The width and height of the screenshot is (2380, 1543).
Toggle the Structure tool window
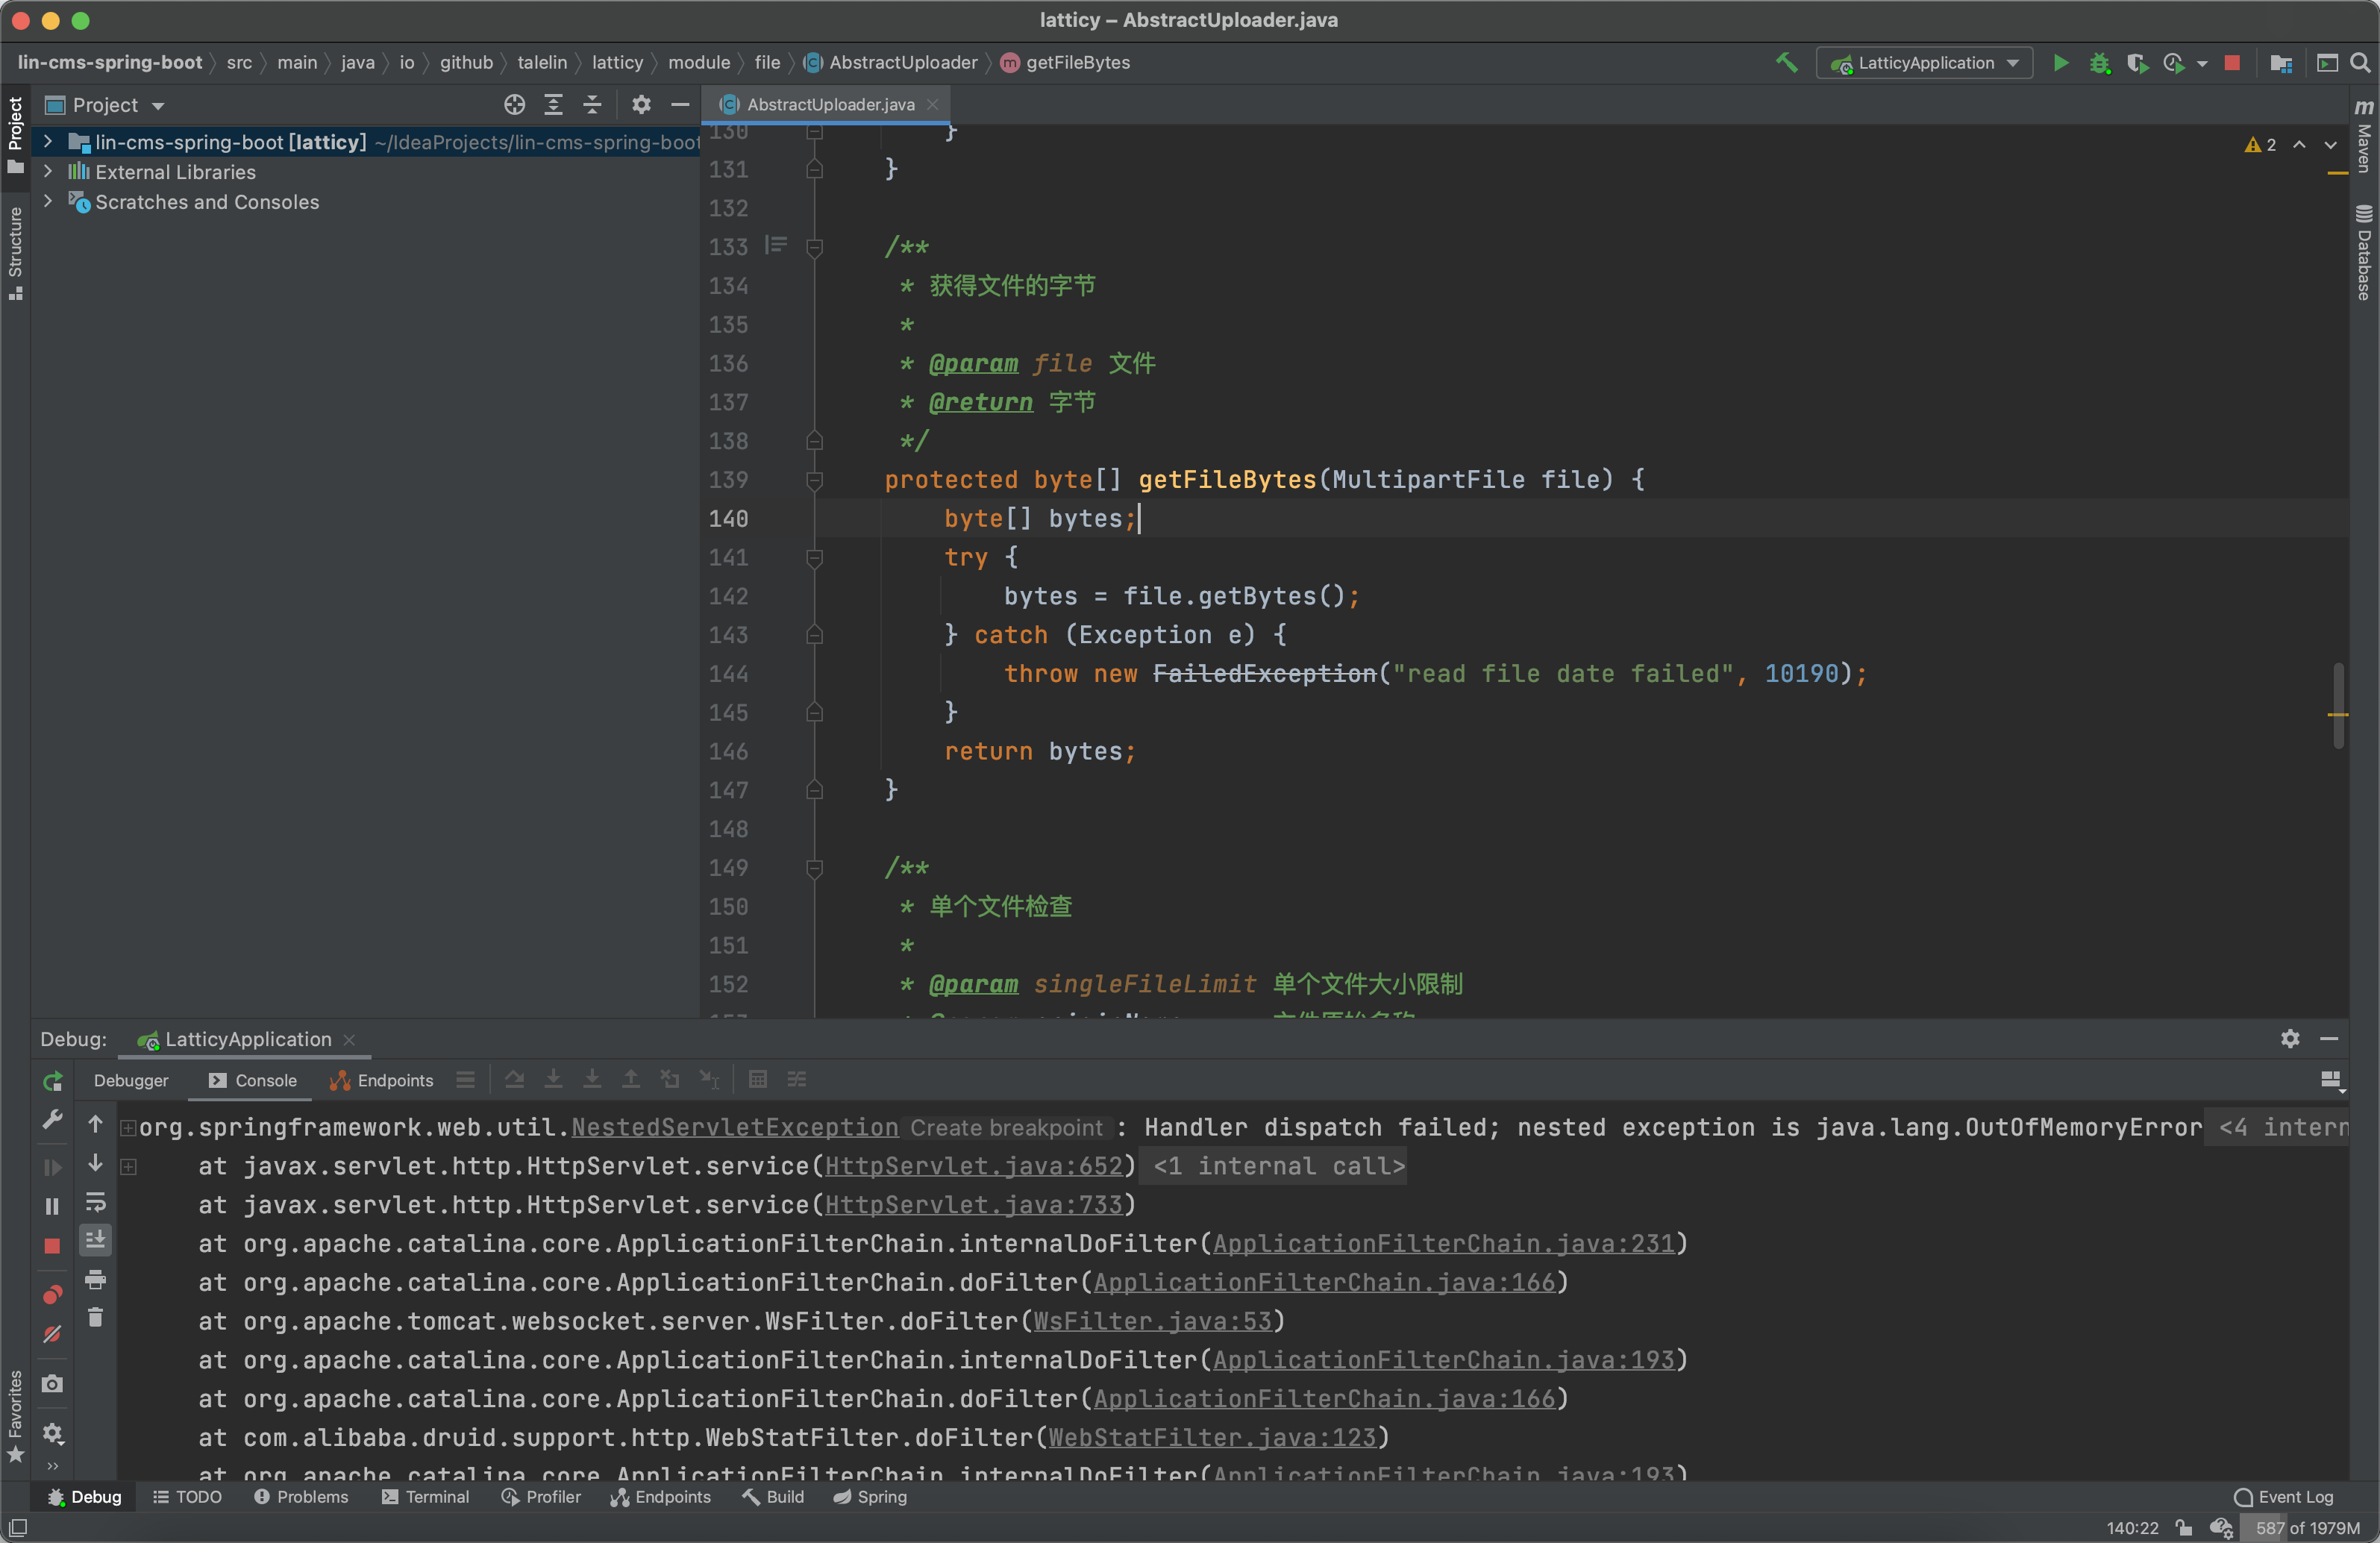[x=15, y=253]
